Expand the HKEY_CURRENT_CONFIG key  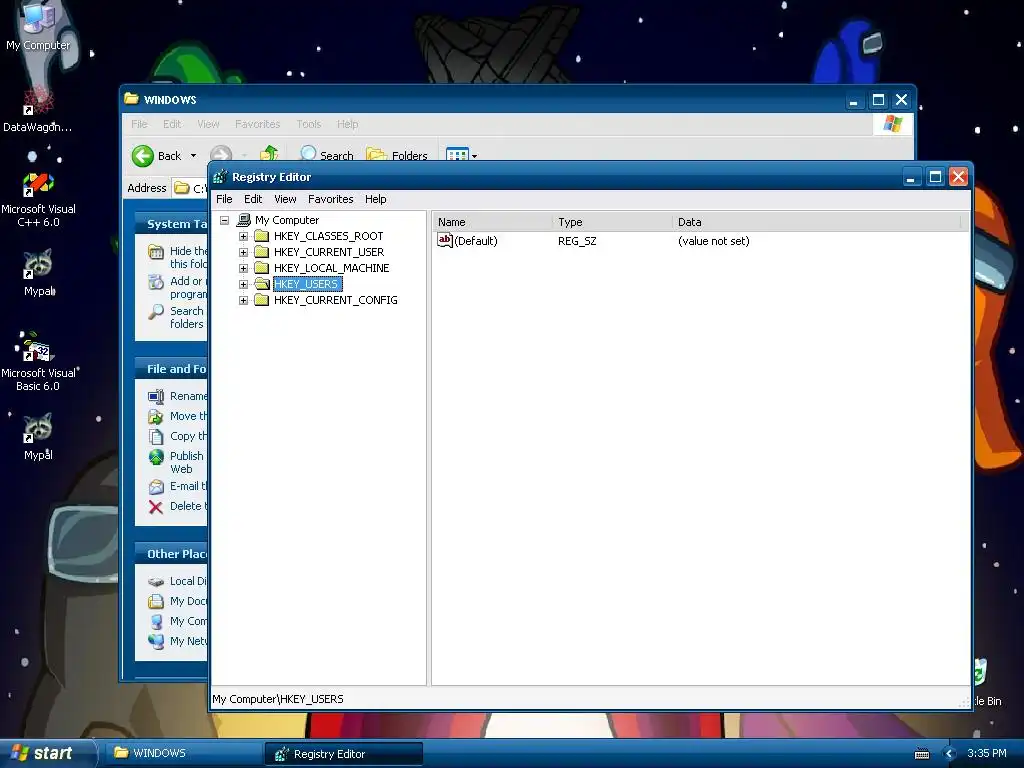point(244,300)
